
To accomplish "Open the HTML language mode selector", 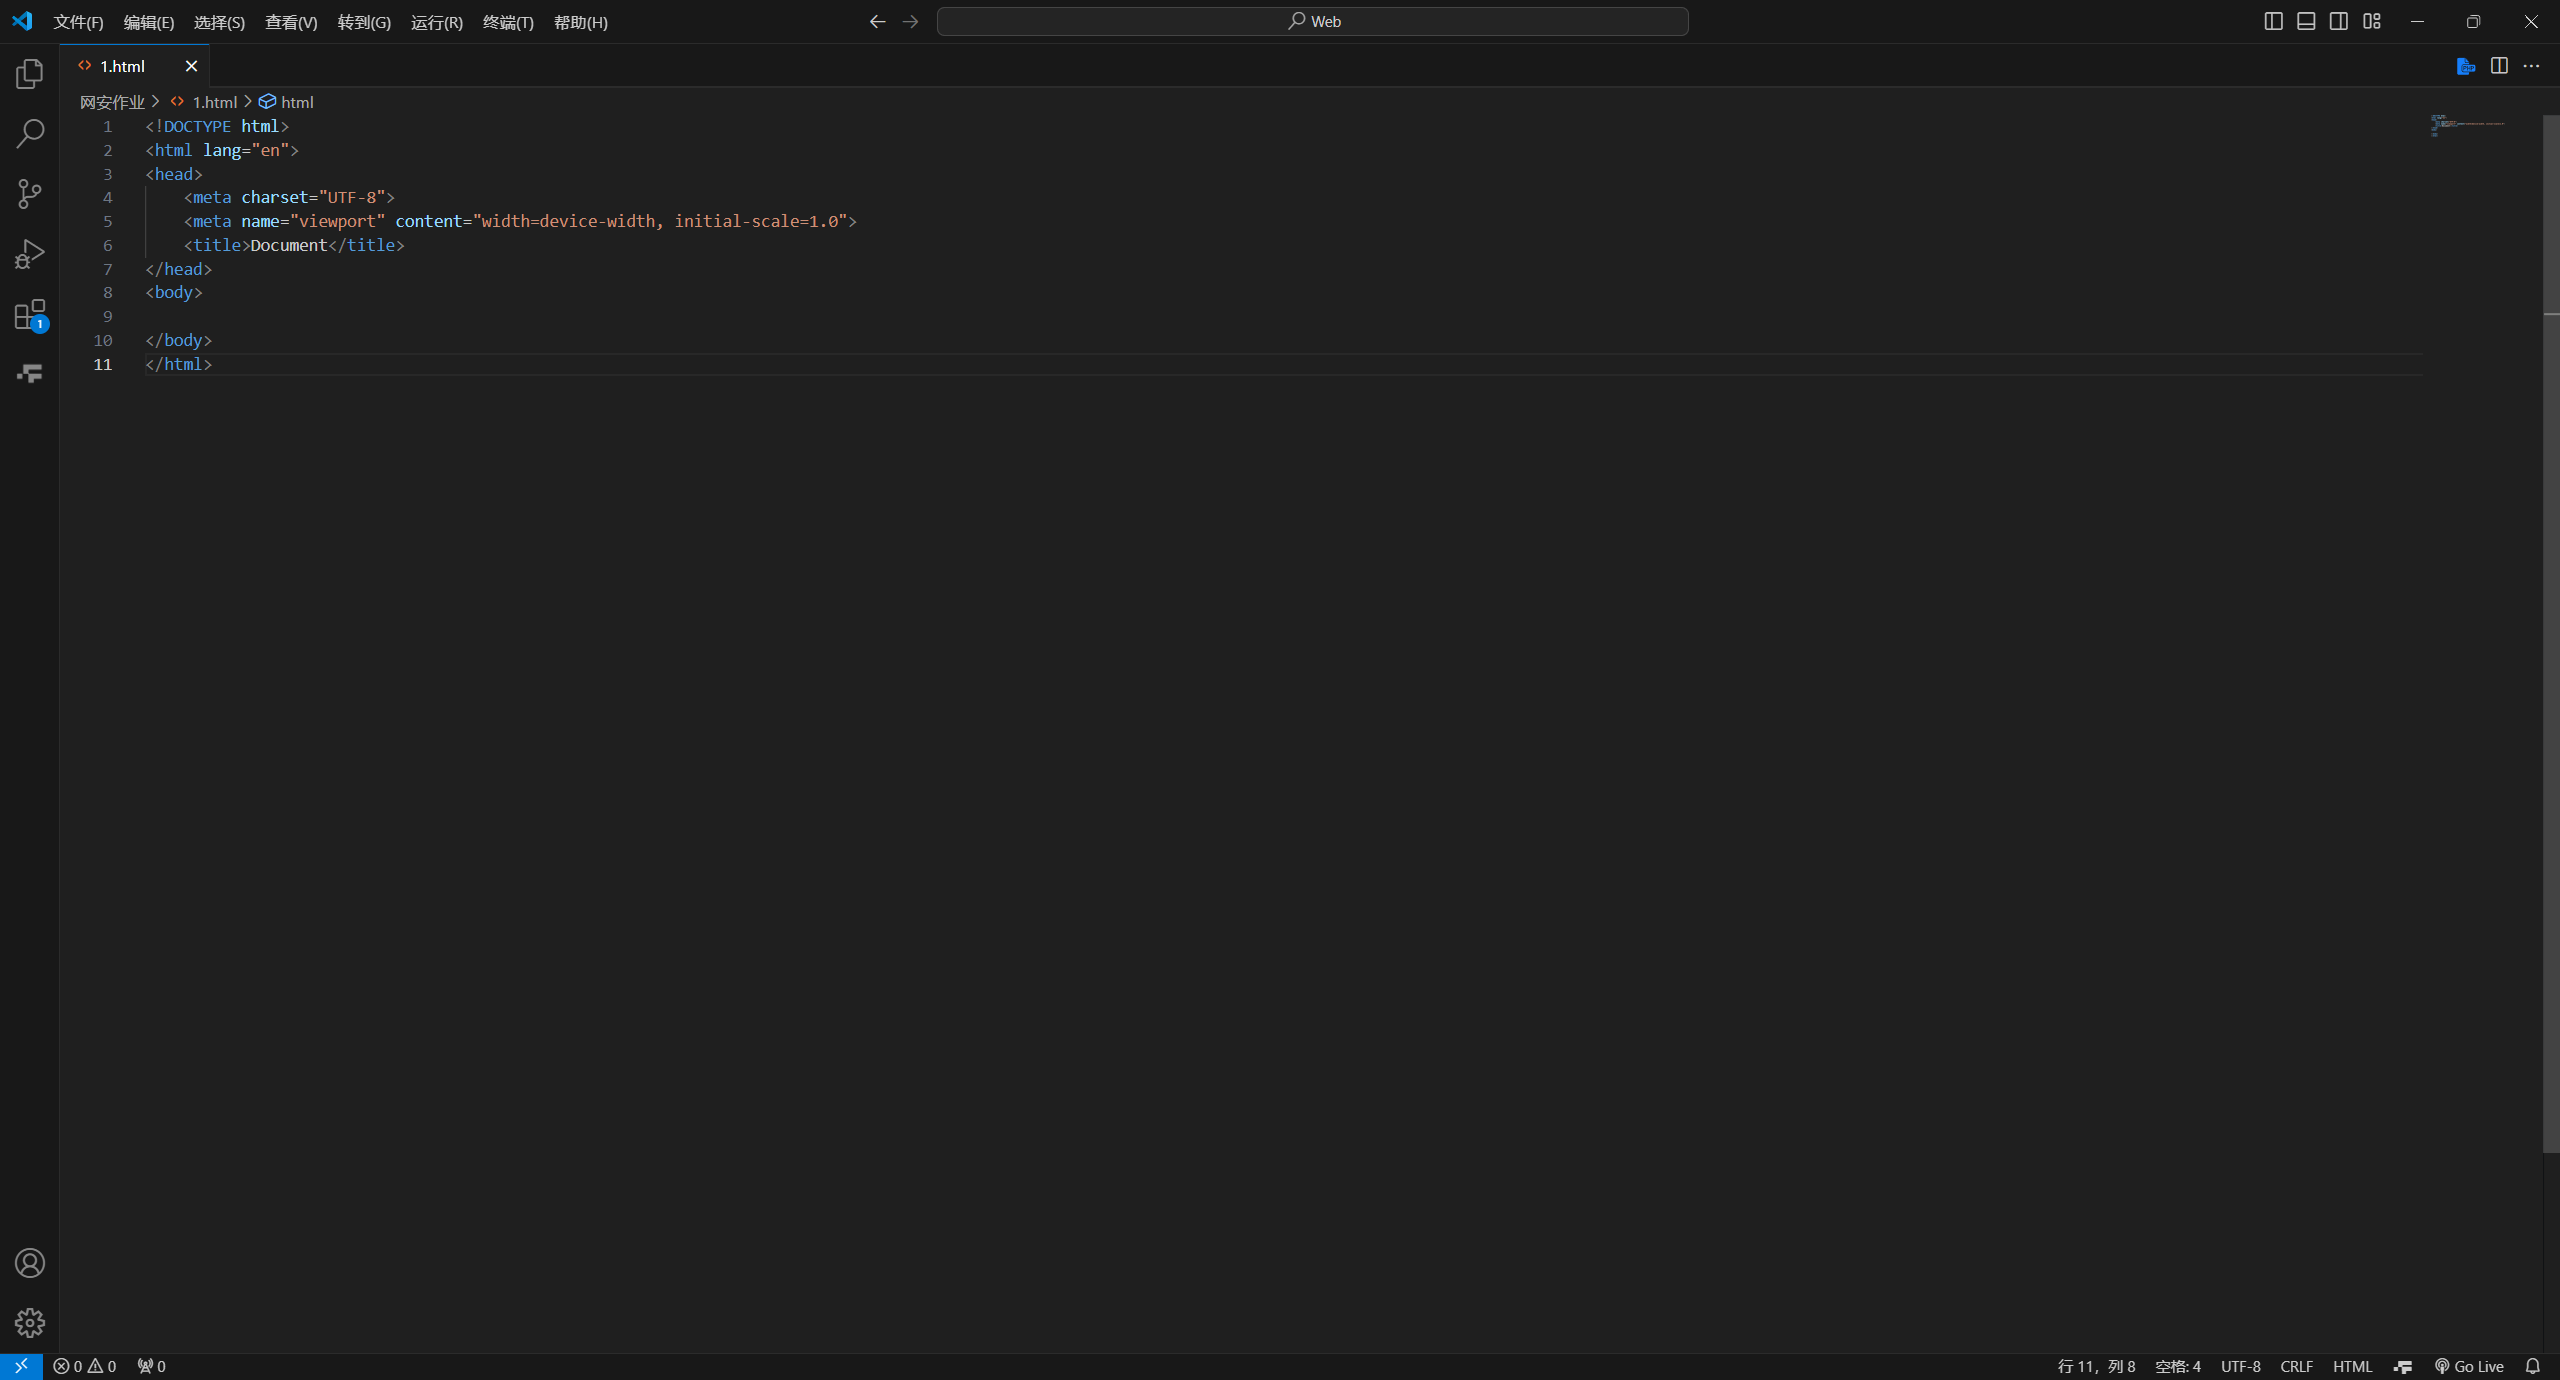I will [2352, 1366].
